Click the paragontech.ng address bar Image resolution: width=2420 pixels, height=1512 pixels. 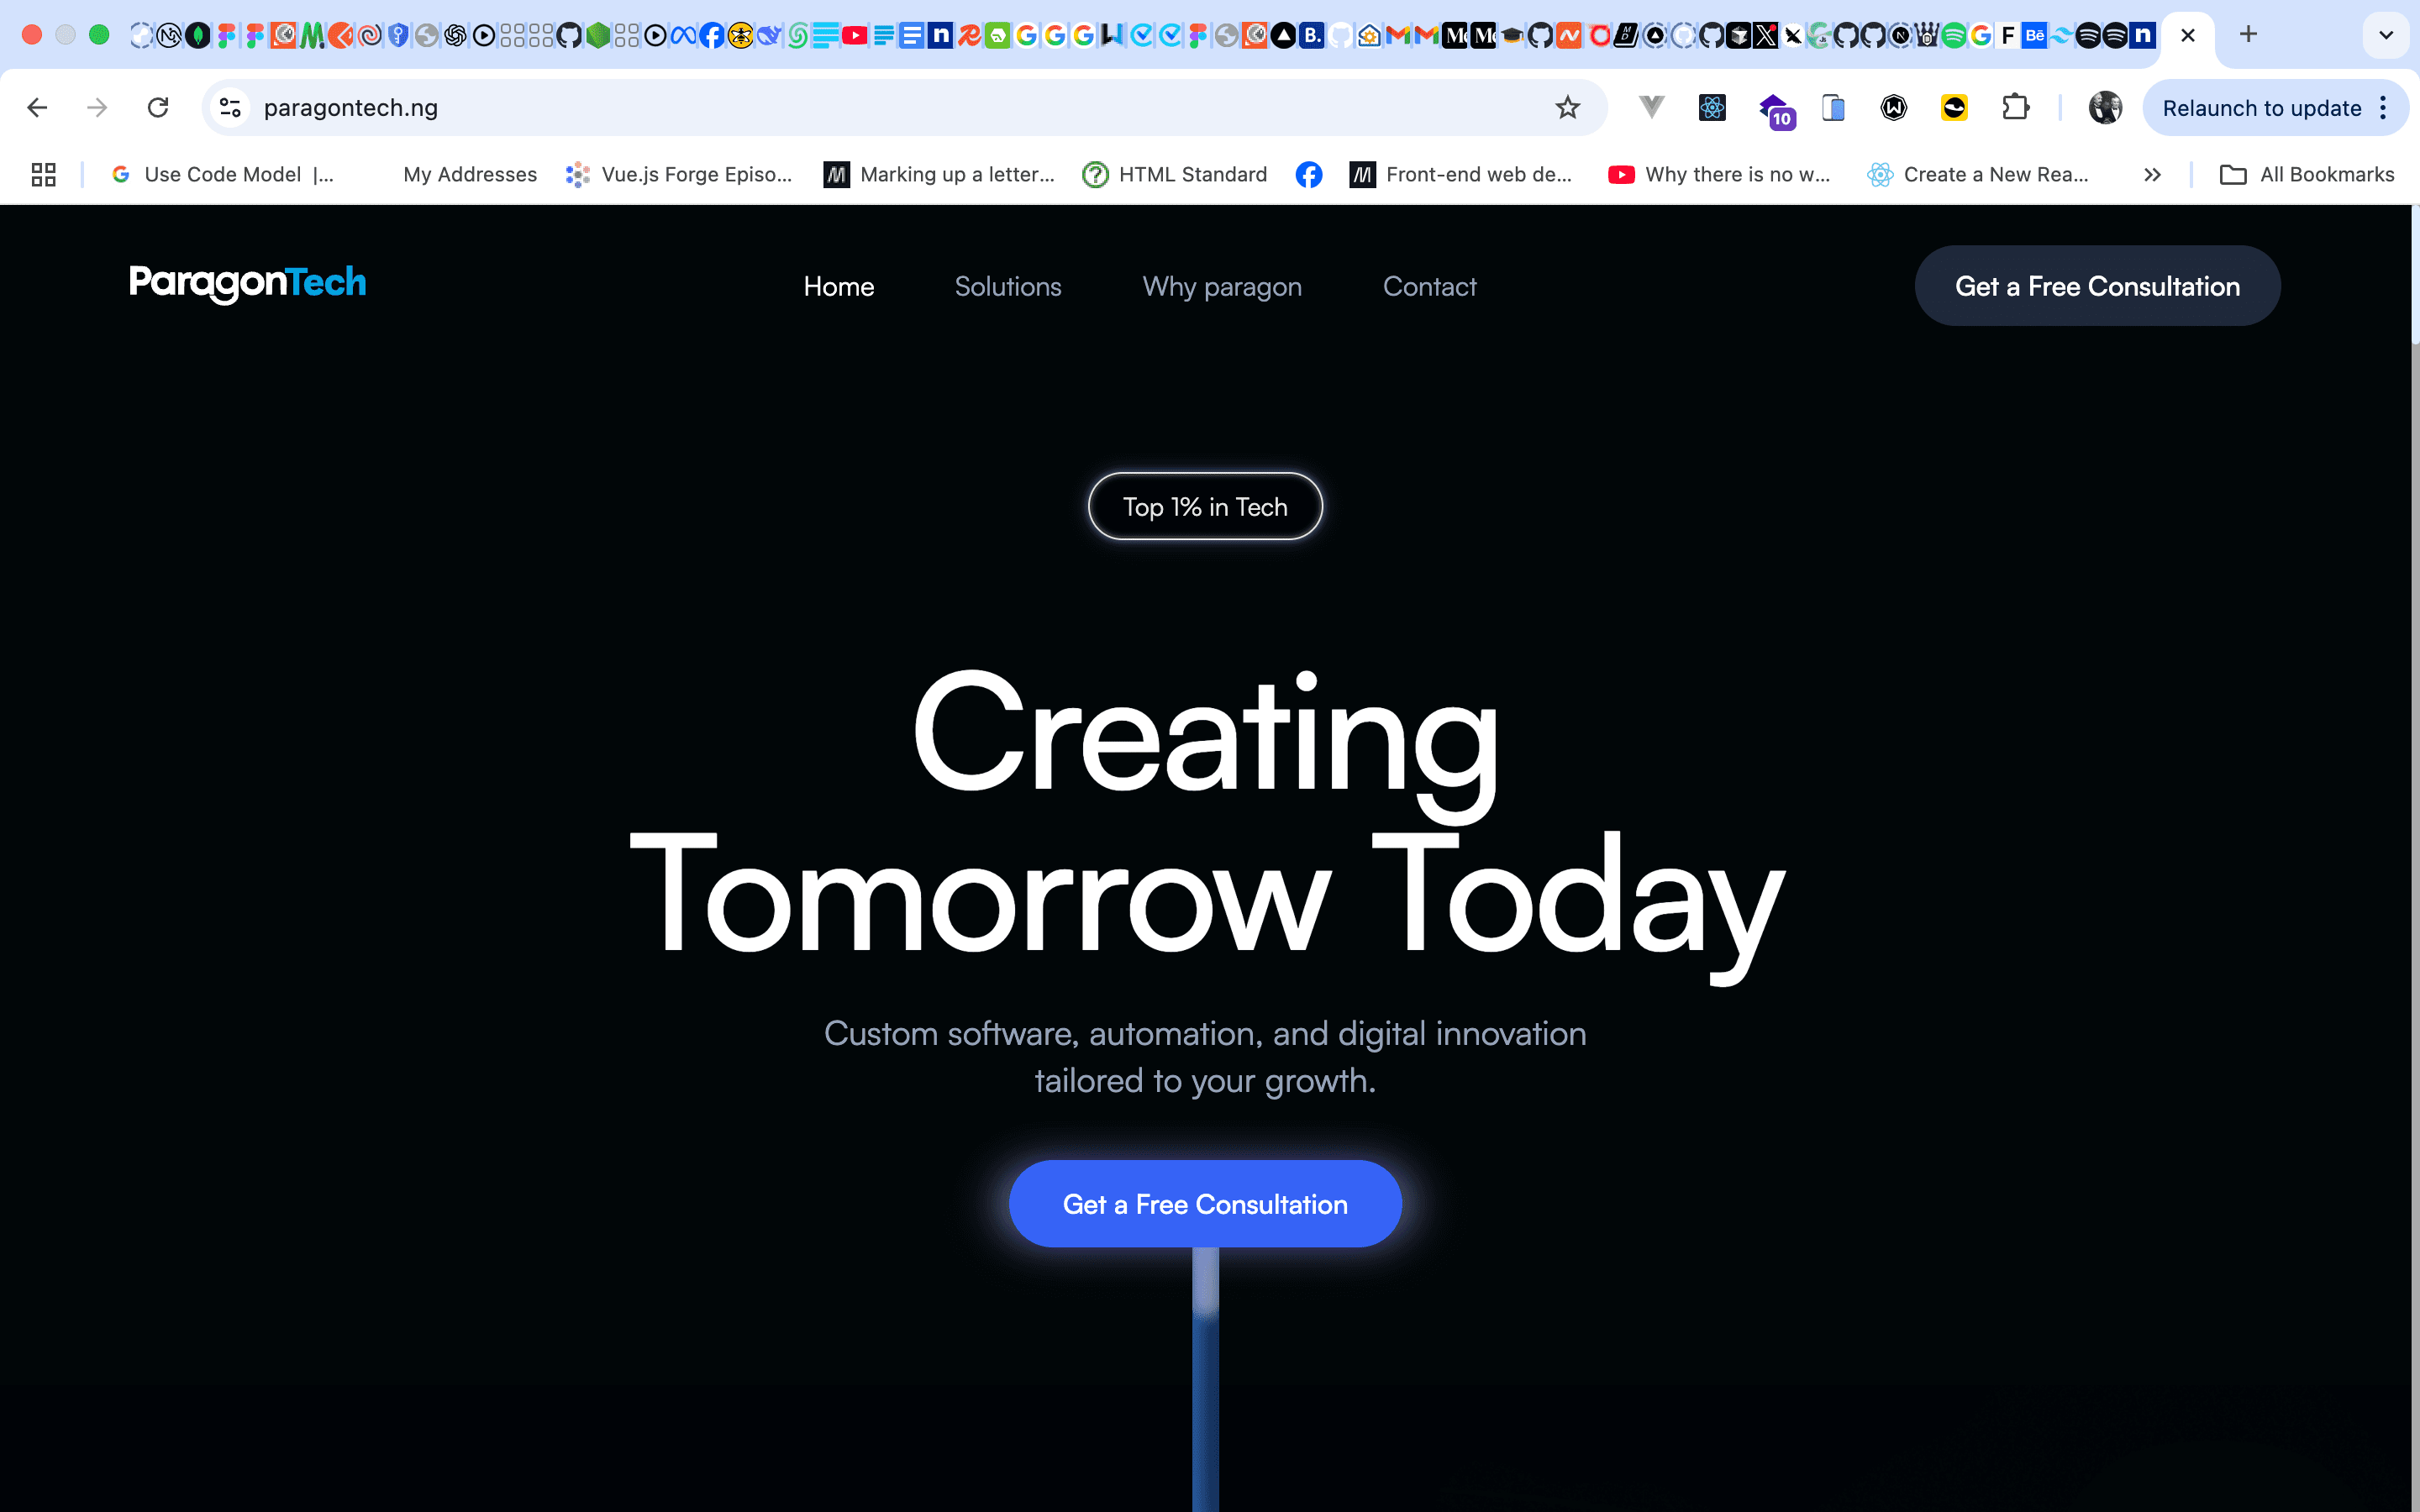click(x=800, y=108)
